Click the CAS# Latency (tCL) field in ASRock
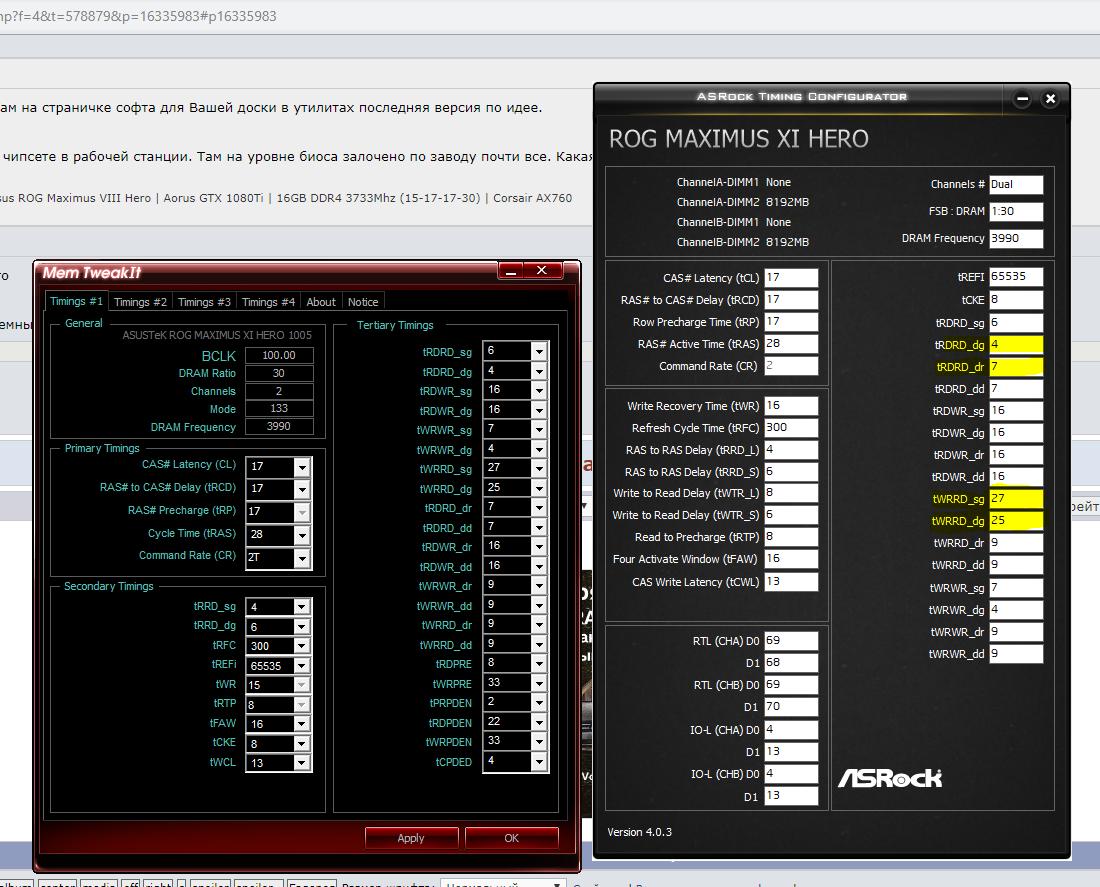Image resolution: width=1100 pixels, height=887 pixels. point(791,278)
